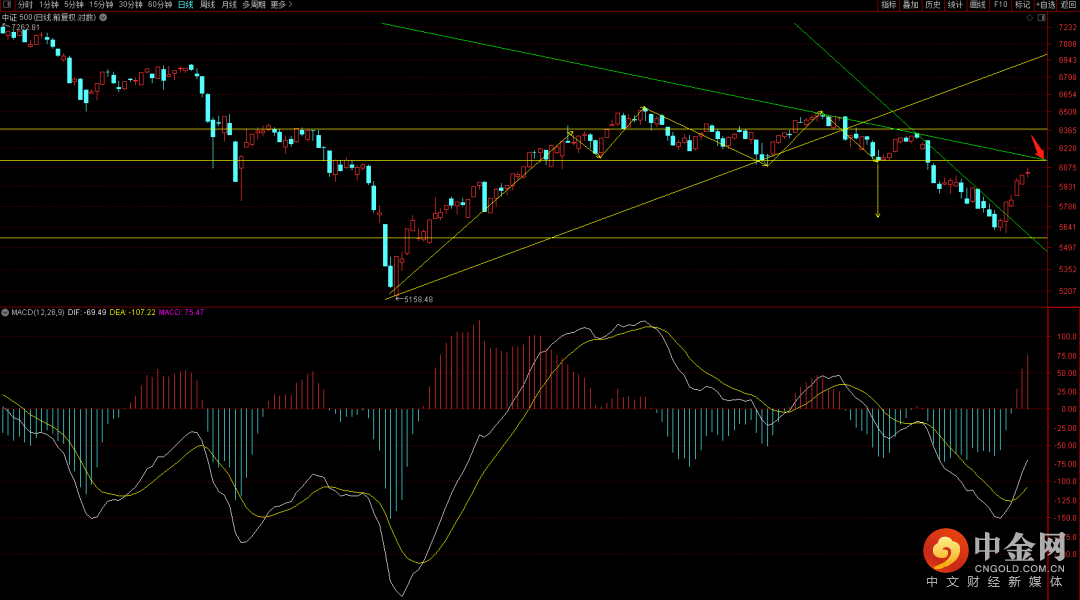1080x600 pixels.
Task: Click the MACD(12,26,9) indicator label
Action: [x=38, y=312]
